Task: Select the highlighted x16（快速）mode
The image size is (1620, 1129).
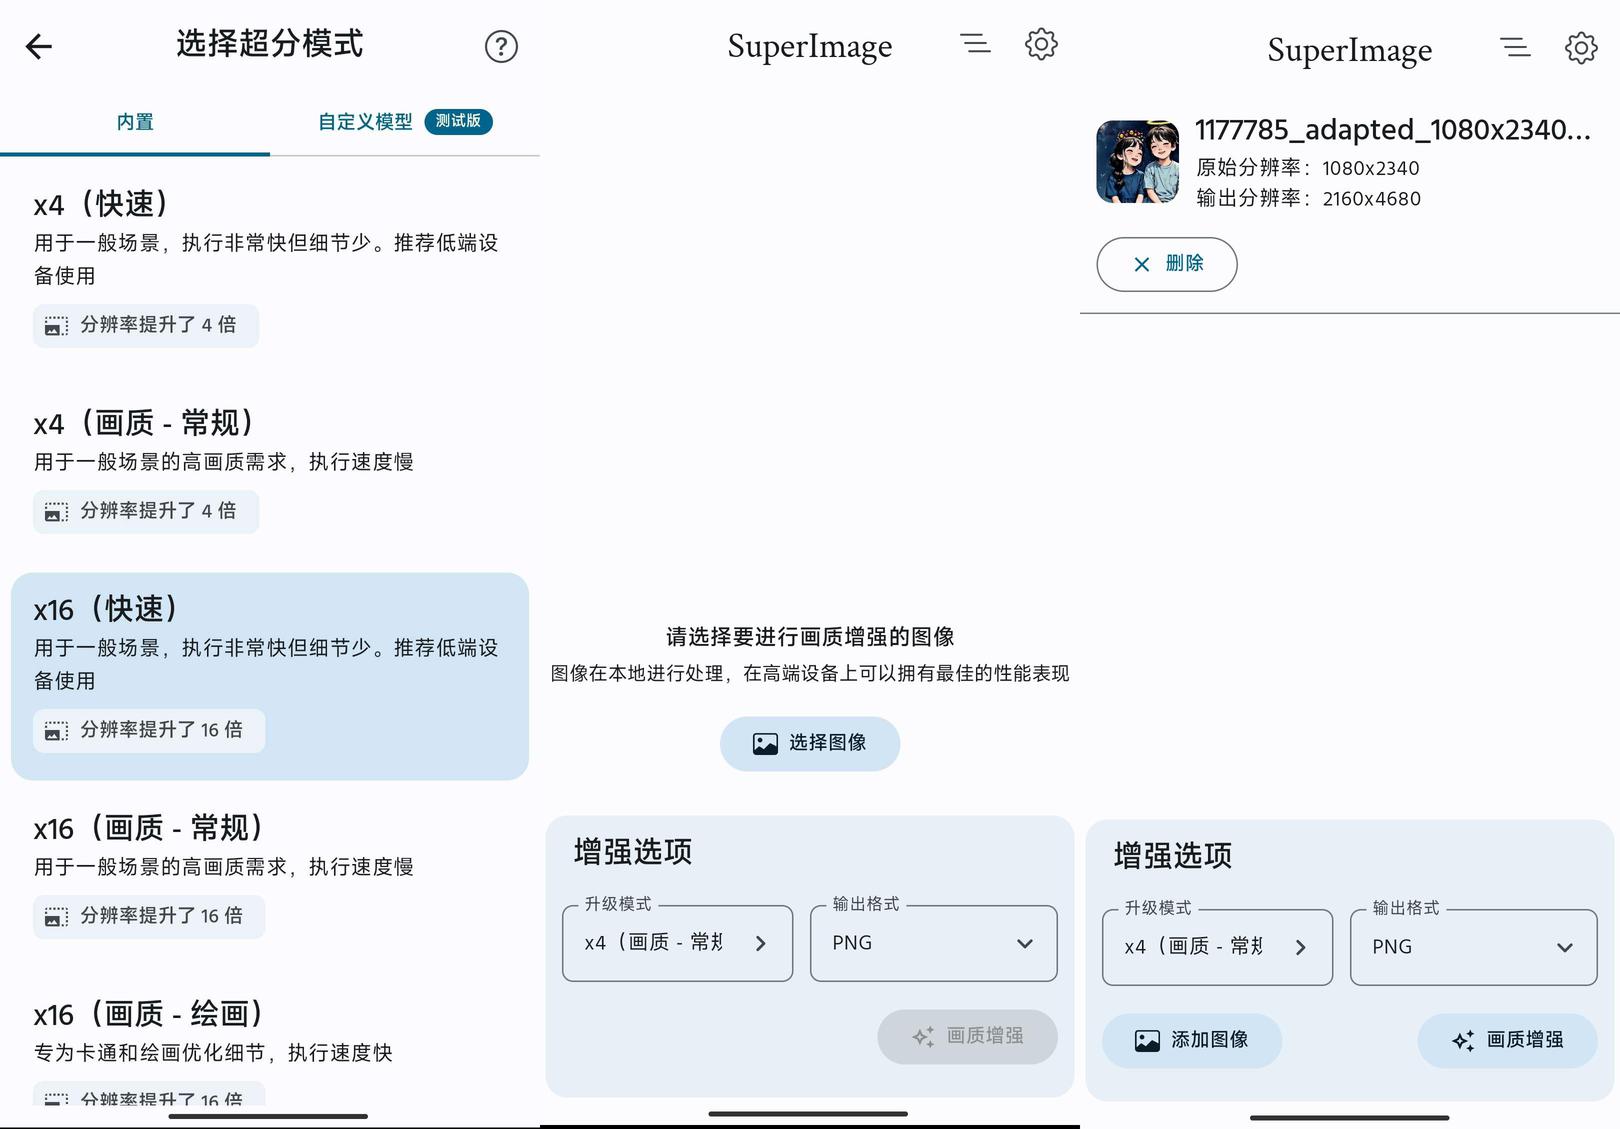Action: pos(270,676)
